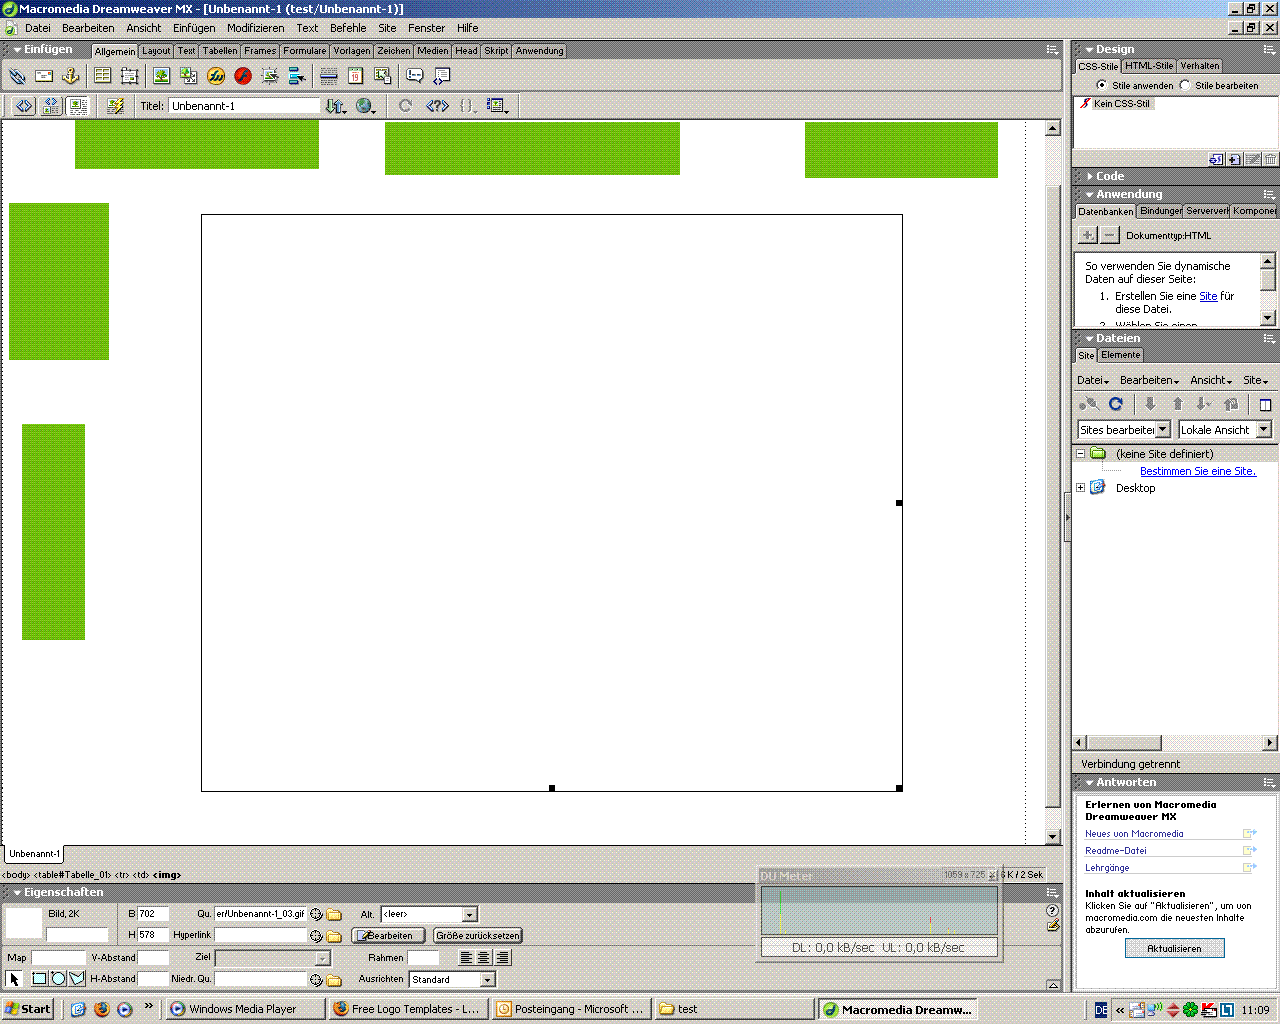Open the Tag Chooser icon
This screenshot has width=1280, height=1024.
442,76
